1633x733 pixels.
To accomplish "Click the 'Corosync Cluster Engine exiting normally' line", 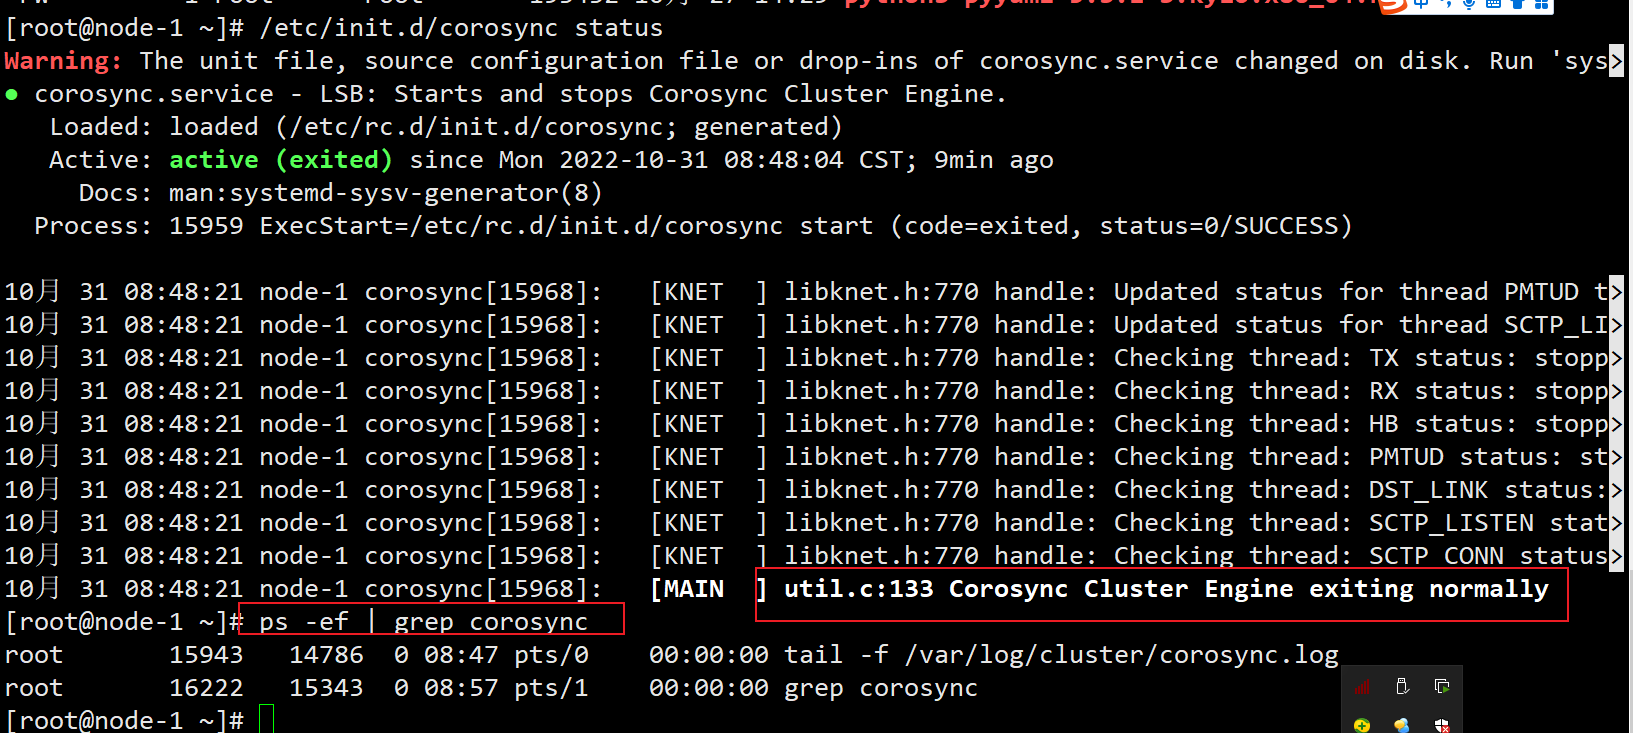I will 1165,589.
